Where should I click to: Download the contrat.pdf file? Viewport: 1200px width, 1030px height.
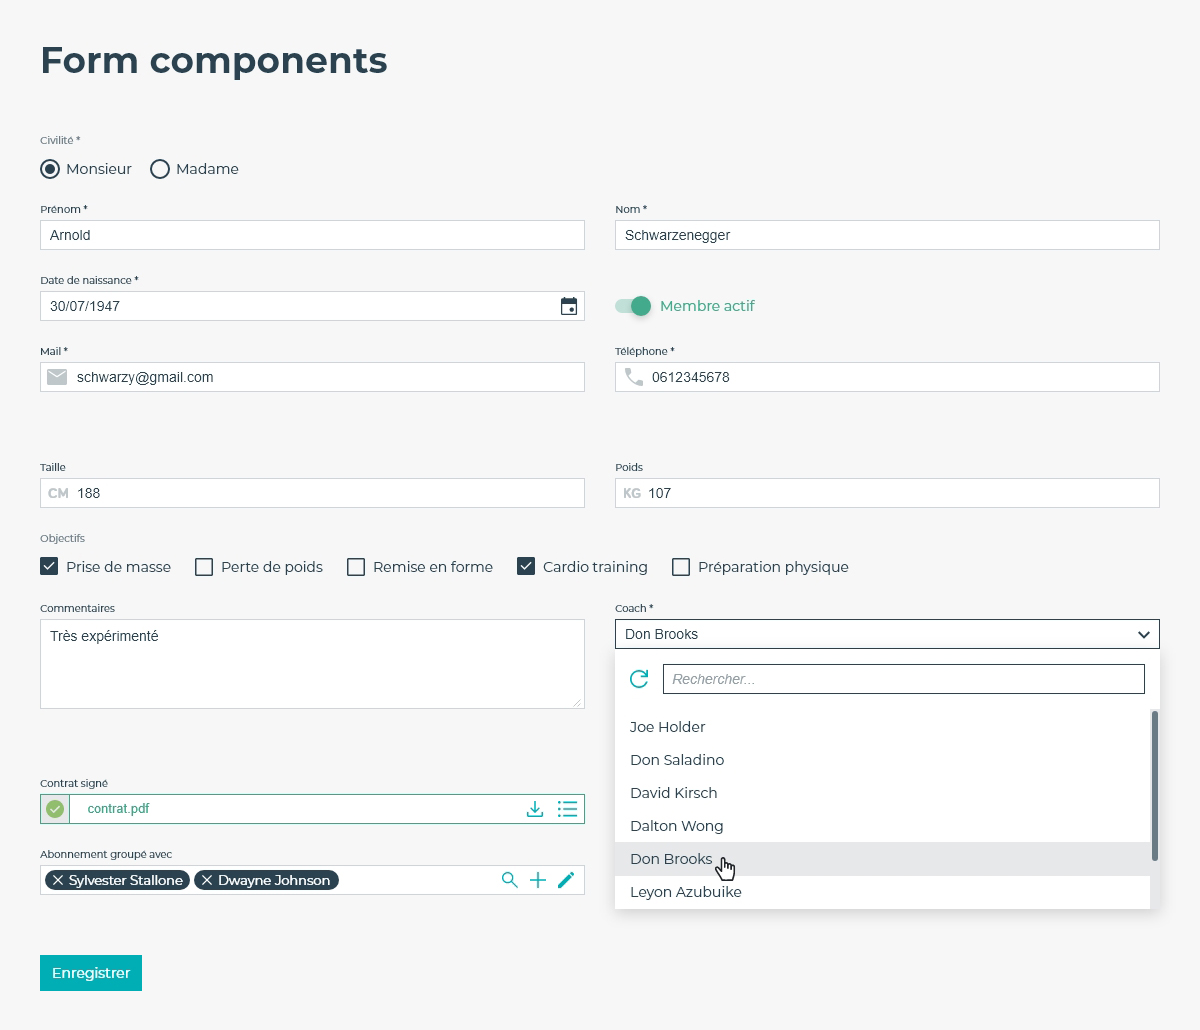[x=535, y=809]
